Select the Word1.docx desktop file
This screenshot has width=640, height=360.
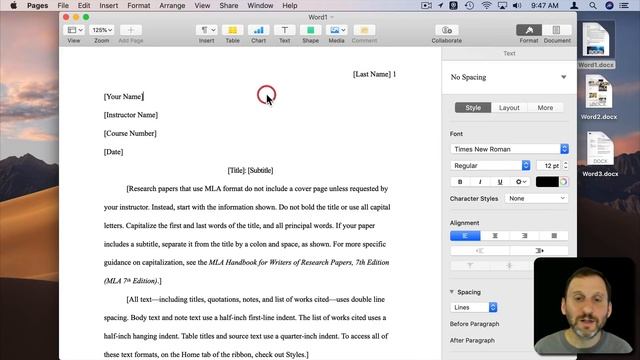coord(596,45)
